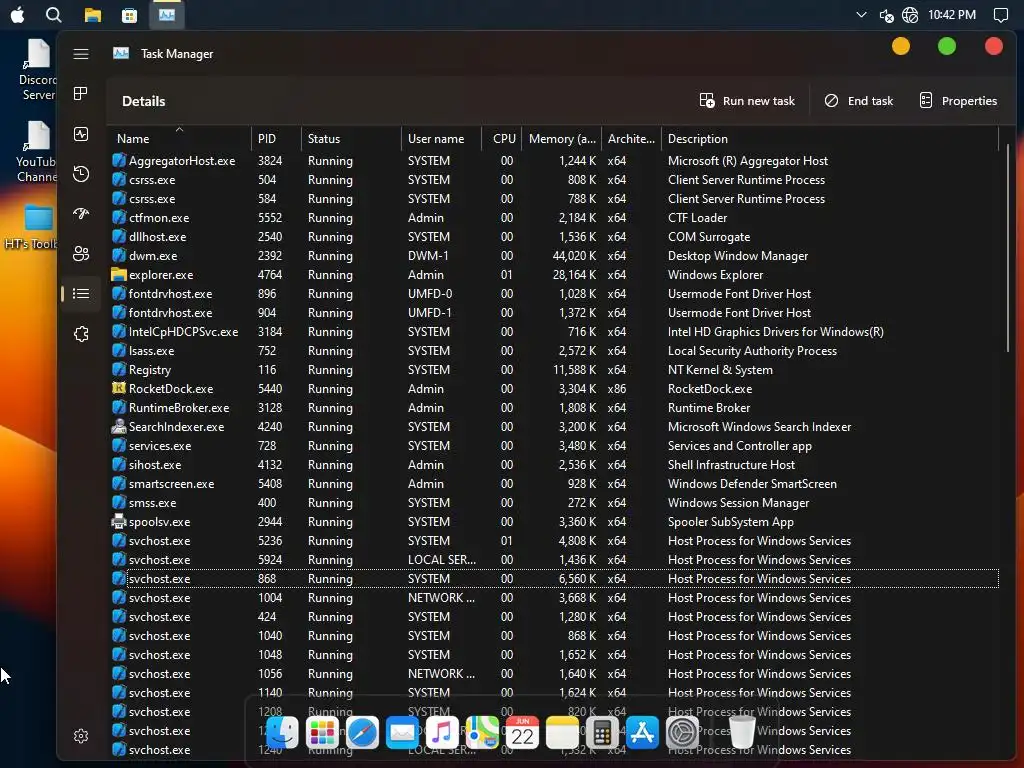The height and width of the screenshot is (768, 1024).
Task: Open the Processes page in sidebar
Action: tap(81, 93)
